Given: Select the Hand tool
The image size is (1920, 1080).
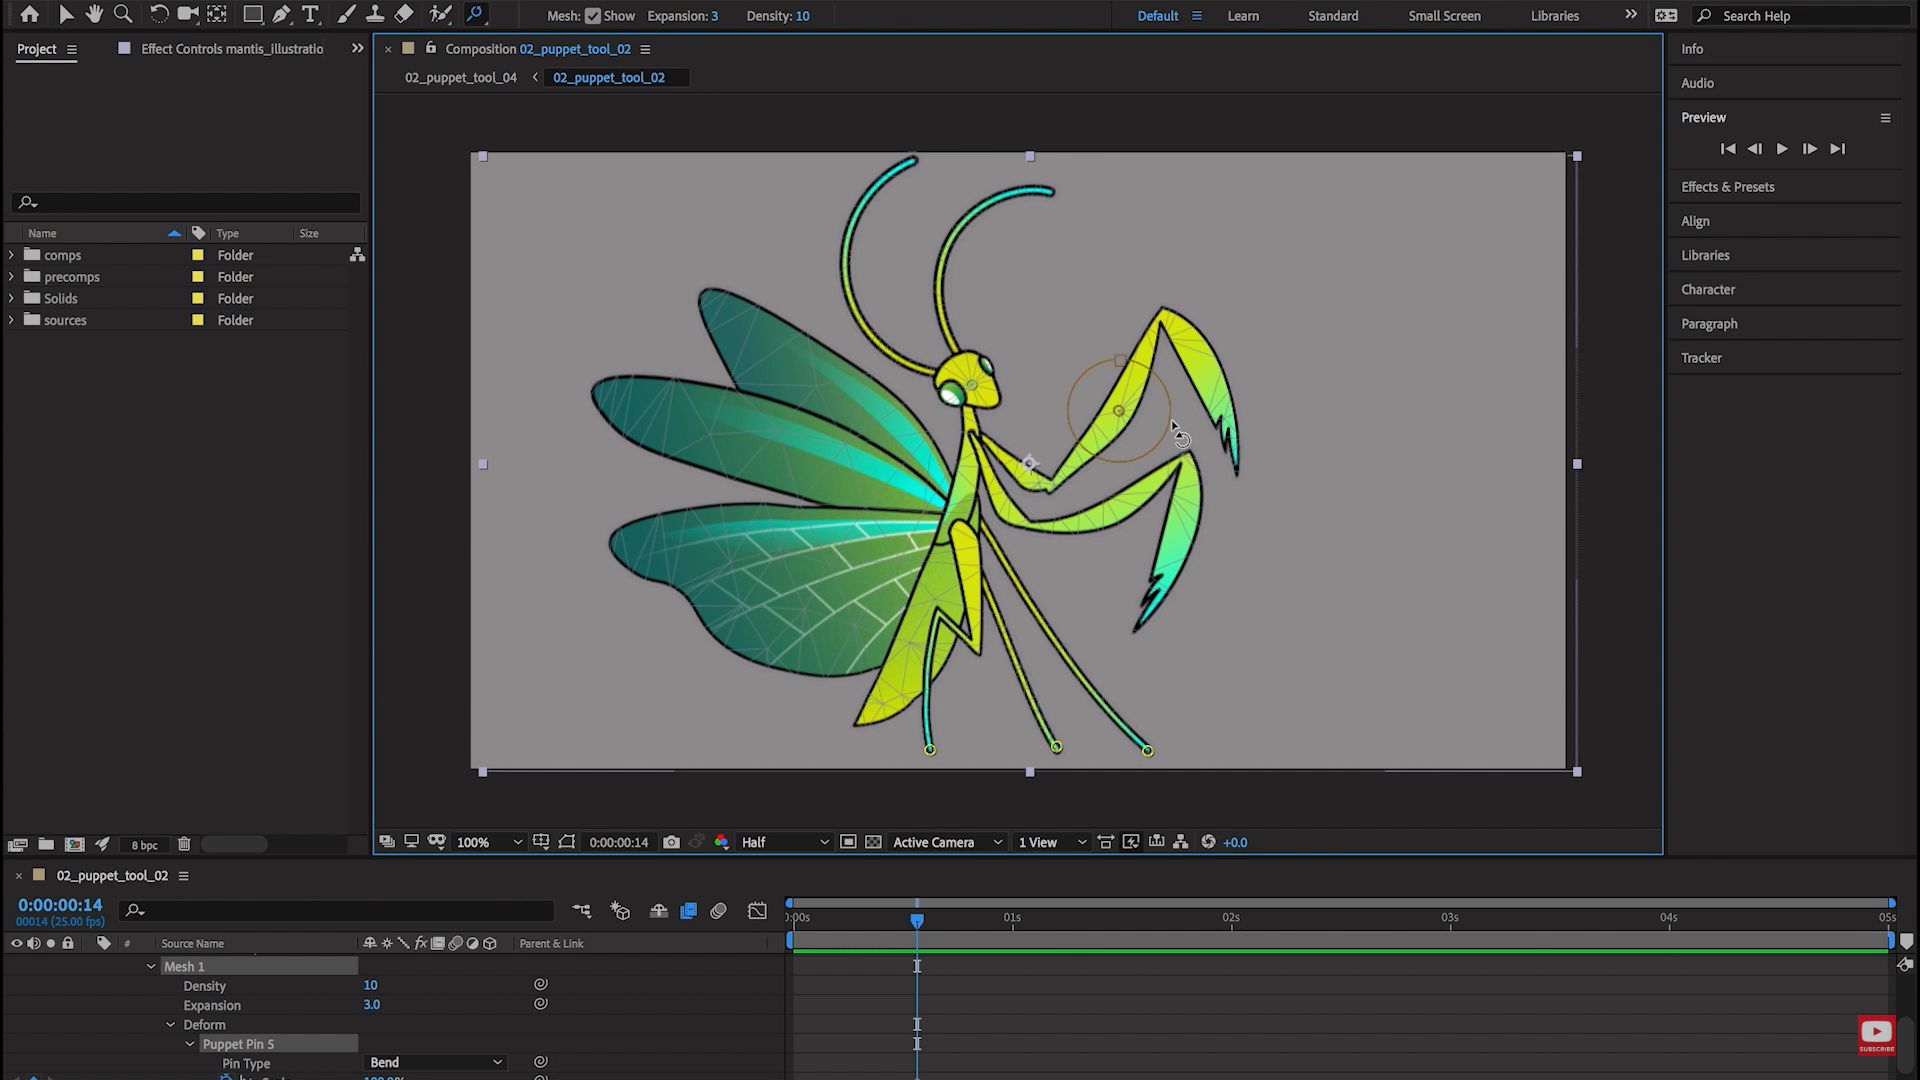Looking at the screenshot, I should click(x=94, y=14).
